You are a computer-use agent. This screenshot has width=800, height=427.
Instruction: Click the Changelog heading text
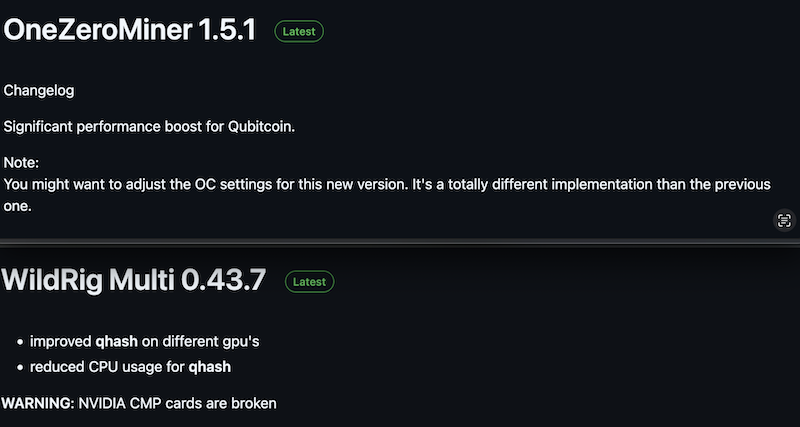point(39,91)
